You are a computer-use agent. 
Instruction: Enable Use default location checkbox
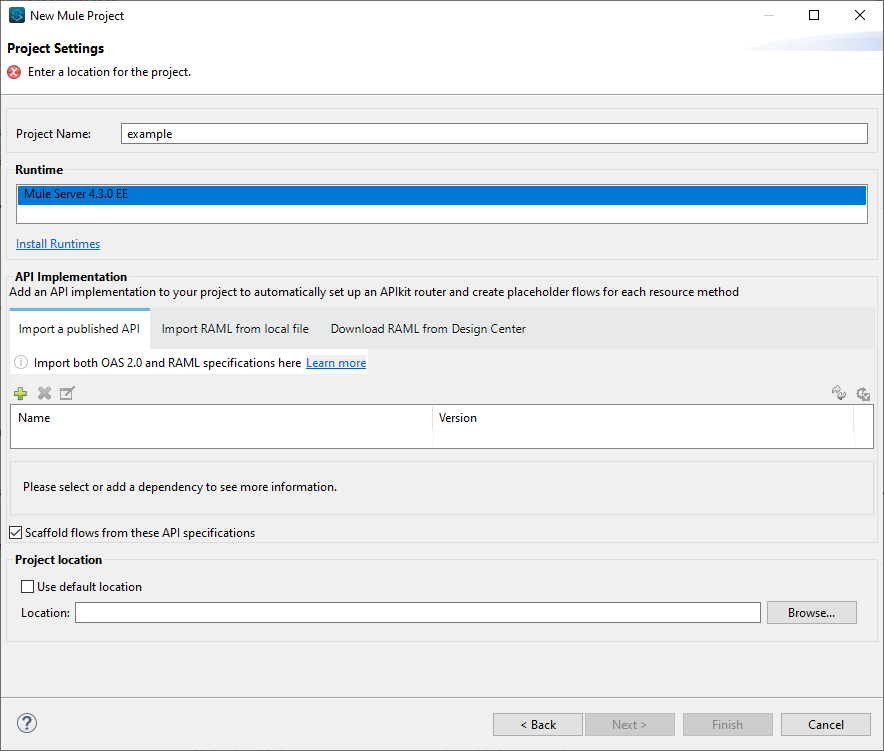[28, 587]
